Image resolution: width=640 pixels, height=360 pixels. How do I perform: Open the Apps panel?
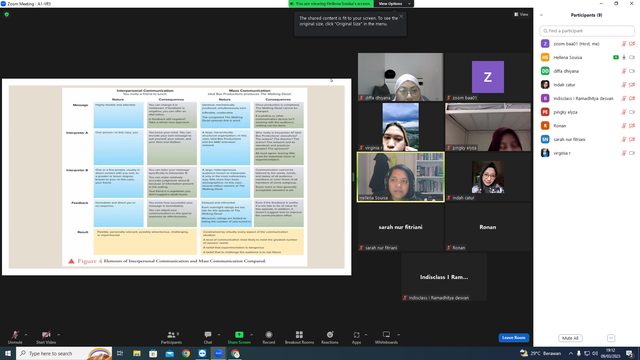coord(356,337)
